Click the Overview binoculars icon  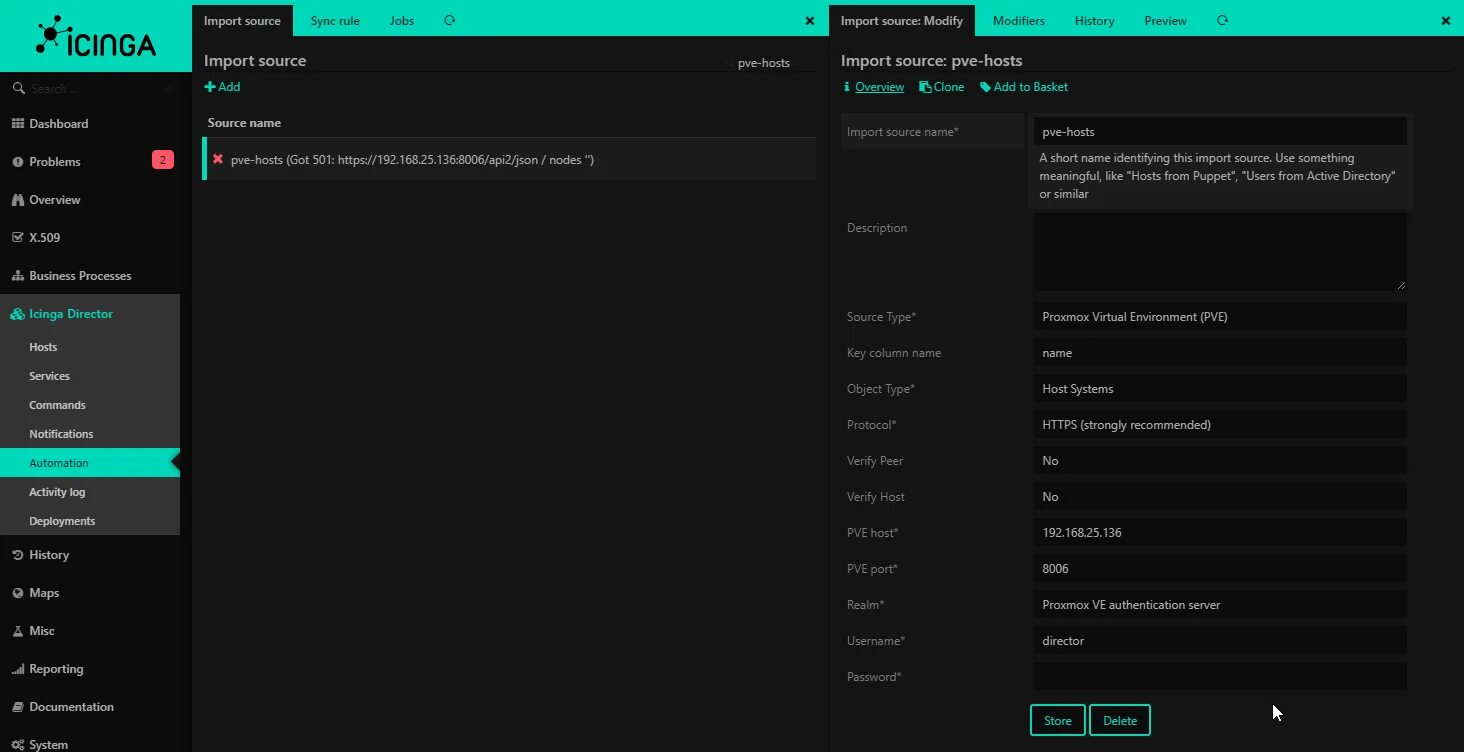pos(18,200)
